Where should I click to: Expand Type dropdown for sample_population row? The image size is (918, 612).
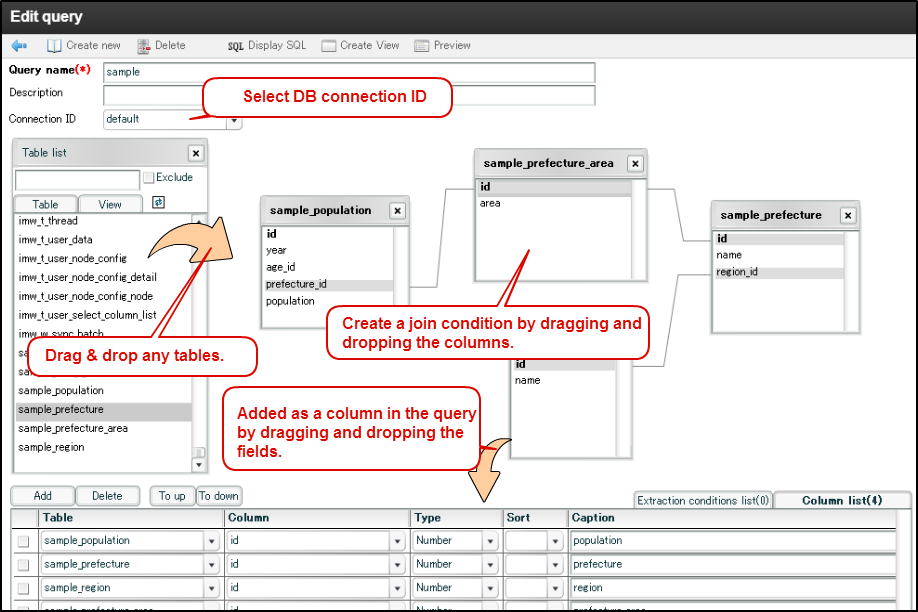tap(490, 541)
